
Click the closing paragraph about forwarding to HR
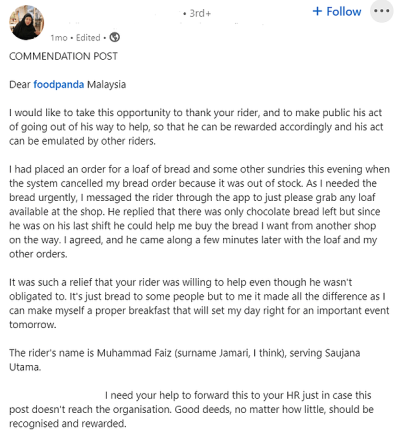coord(191,409)
